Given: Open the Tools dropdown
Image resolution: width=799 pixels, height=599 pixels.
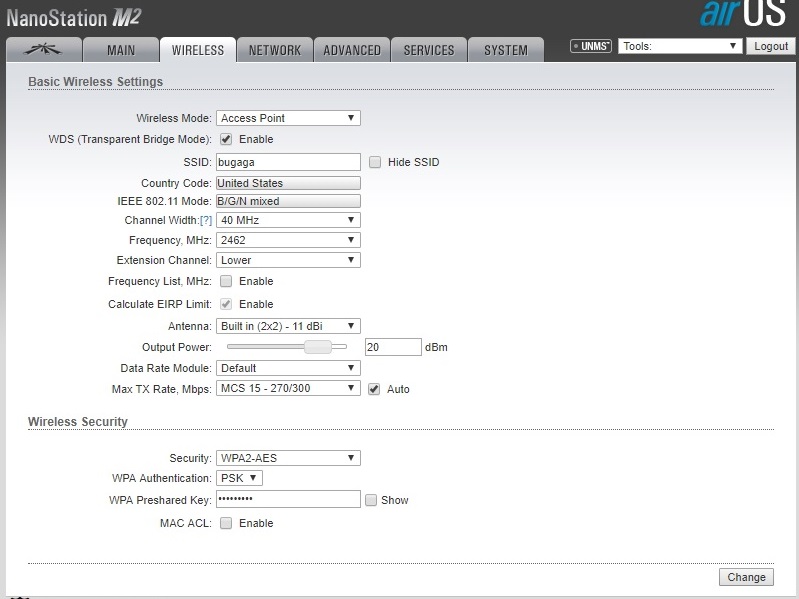Looking at the screenshot, I should click(680, 46).
